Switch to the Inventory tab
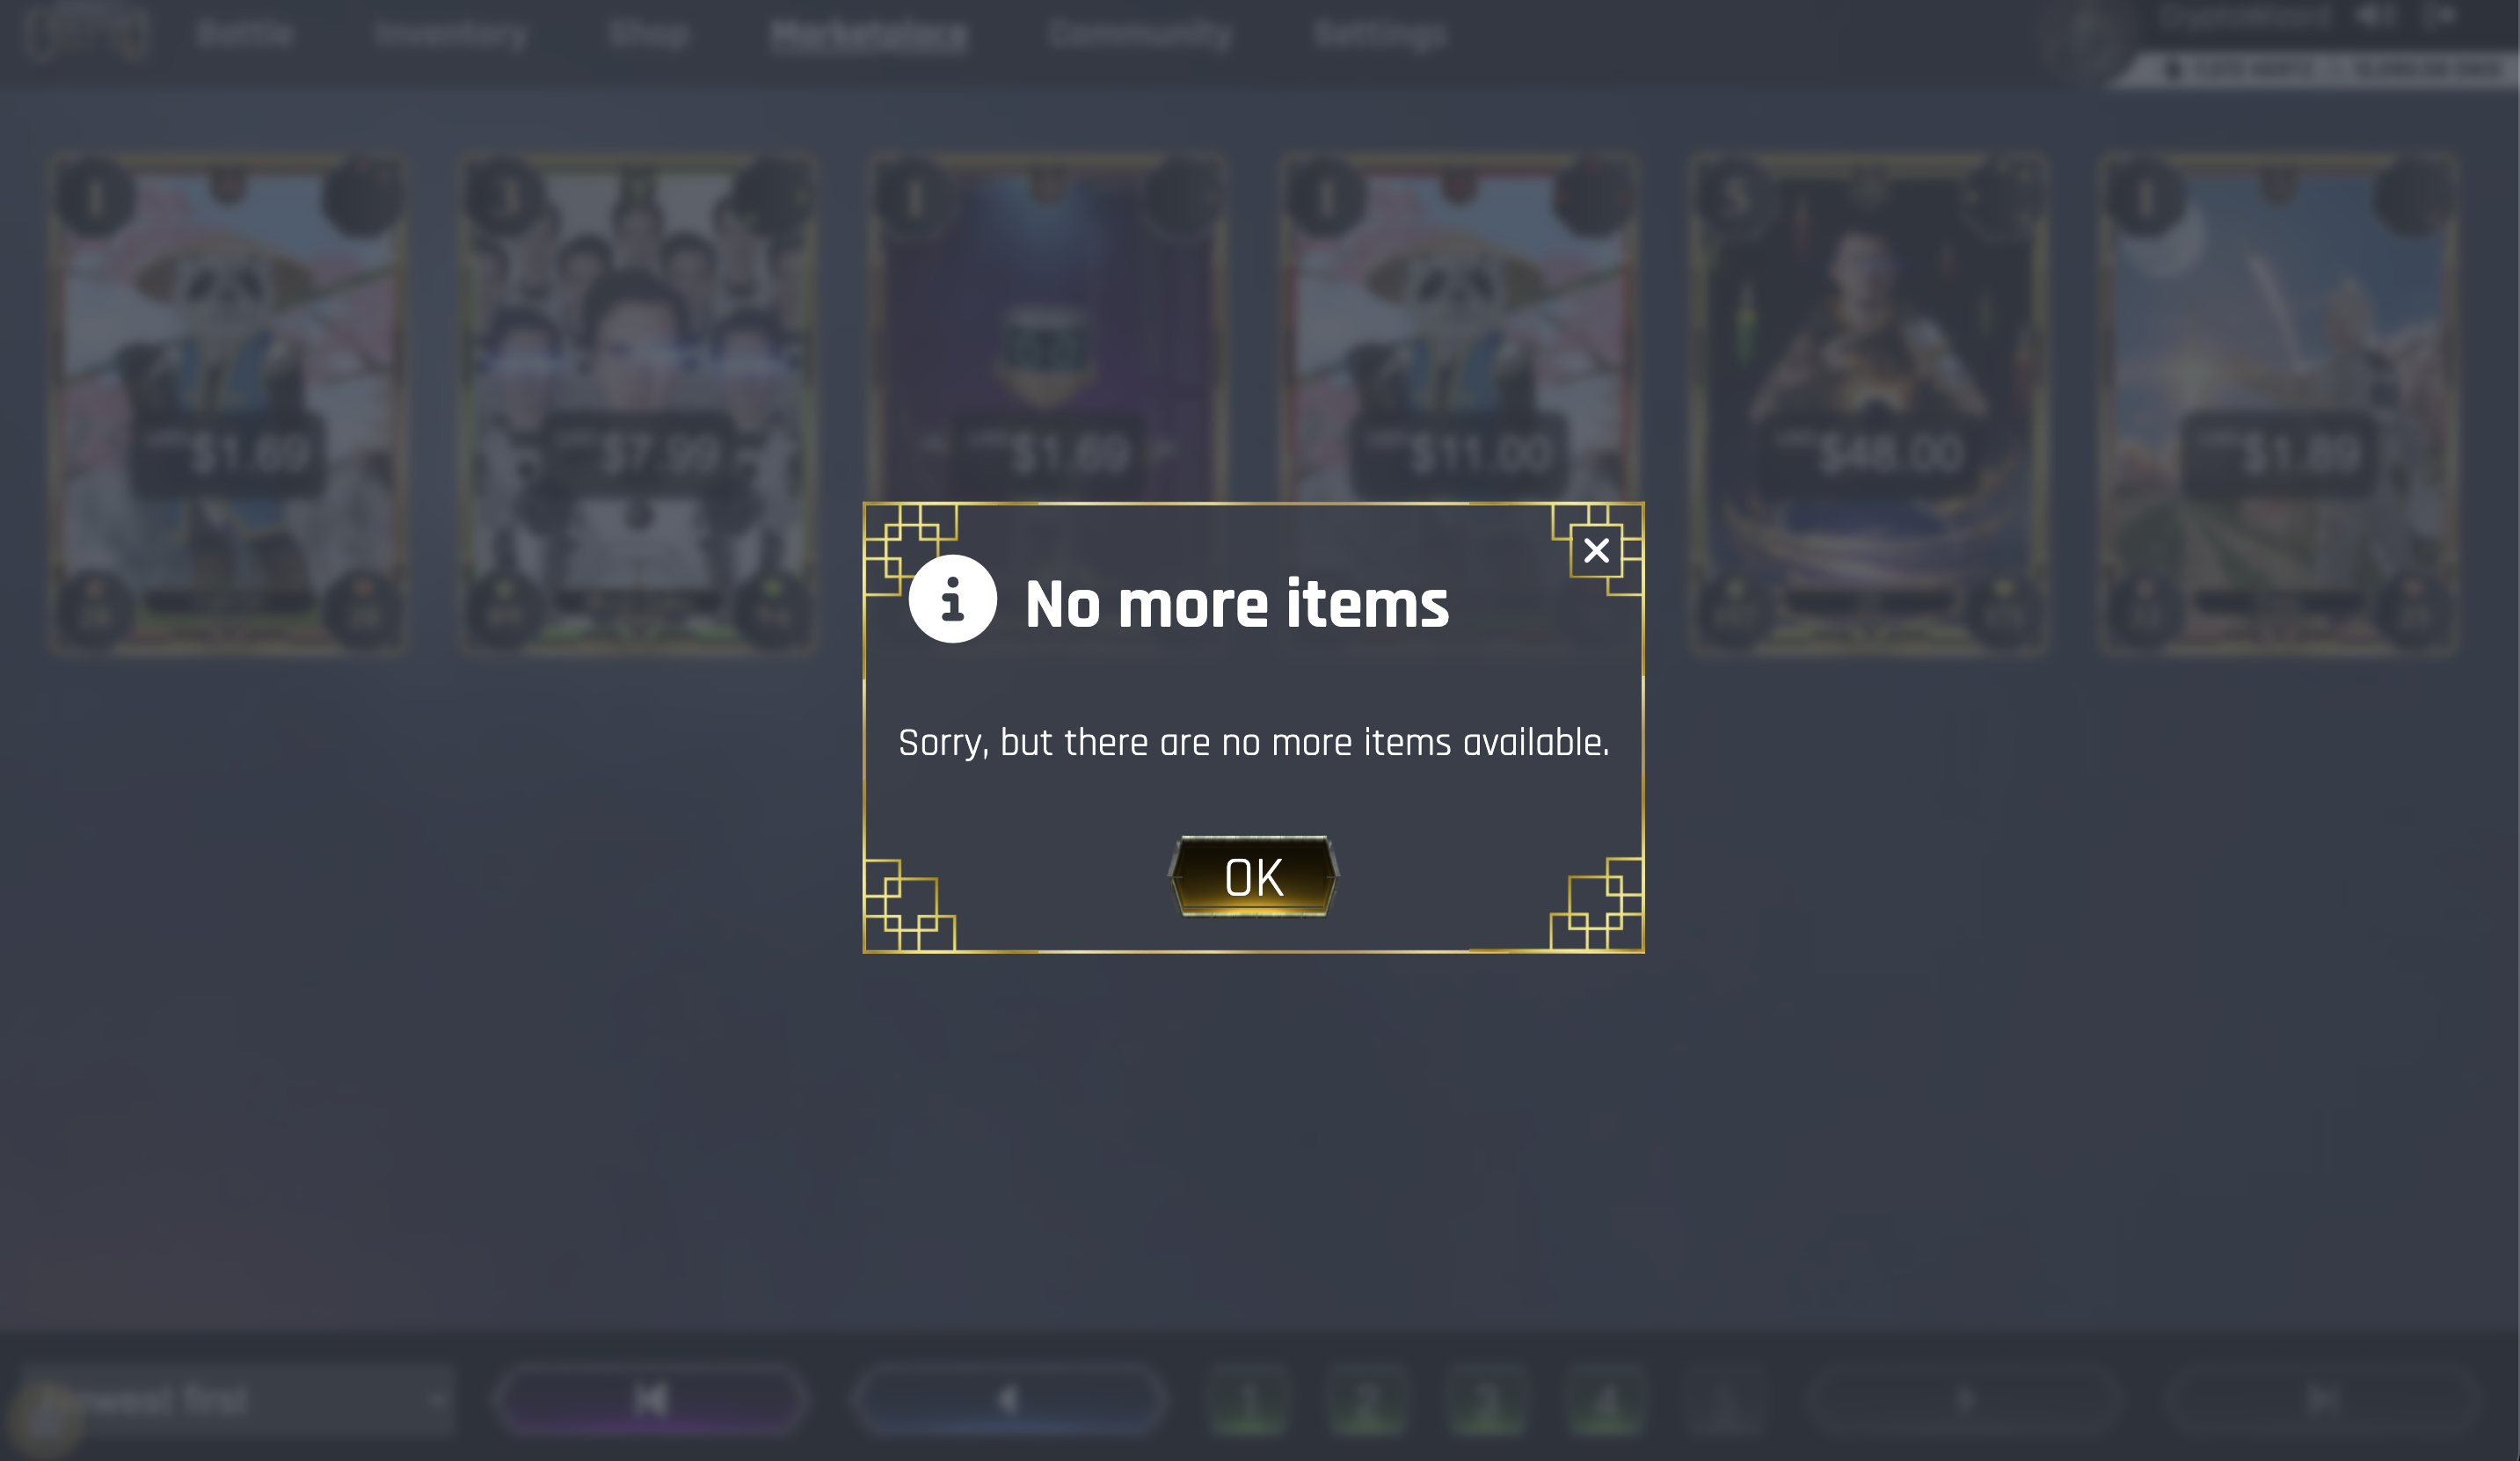 coord(452,34)
